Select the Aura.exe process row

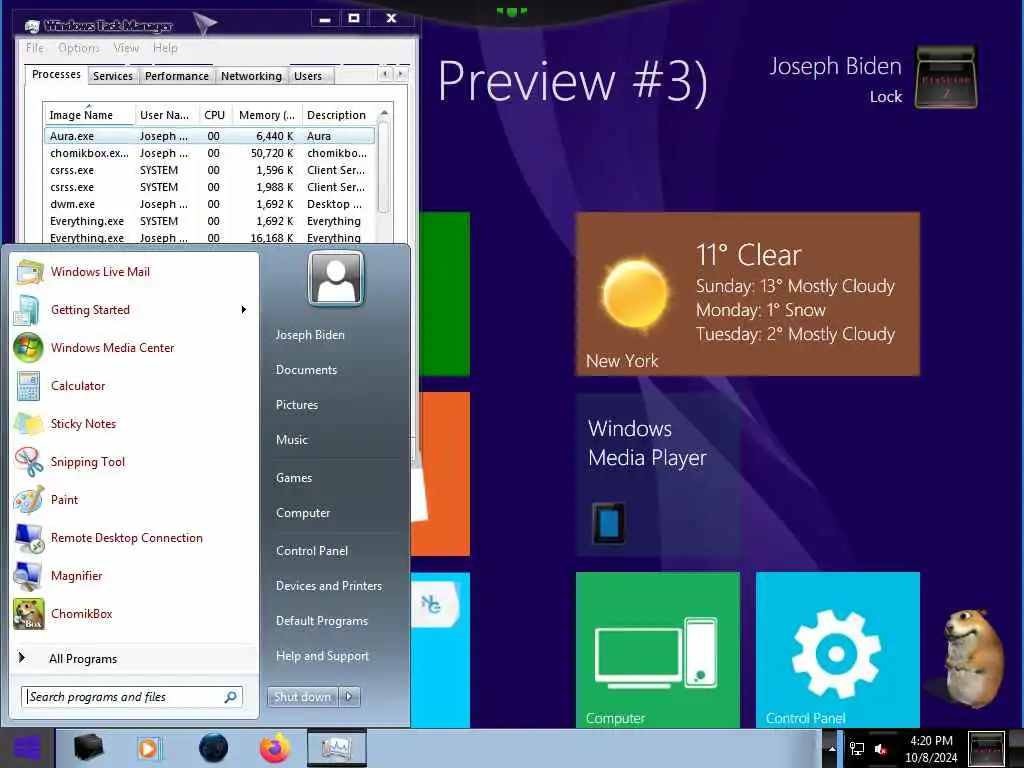(x=209, y=136)
